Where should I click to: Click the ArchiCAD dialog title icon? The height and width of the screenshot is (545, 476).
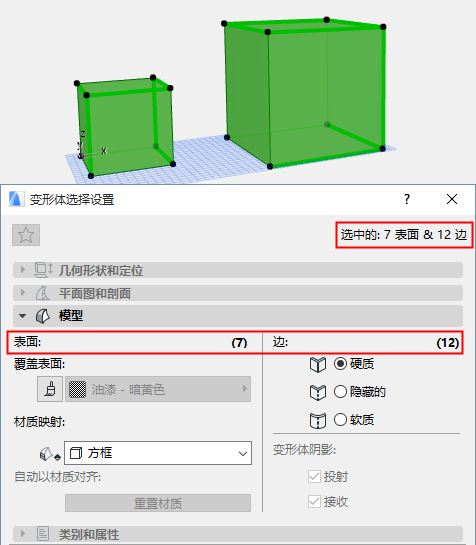17,200
